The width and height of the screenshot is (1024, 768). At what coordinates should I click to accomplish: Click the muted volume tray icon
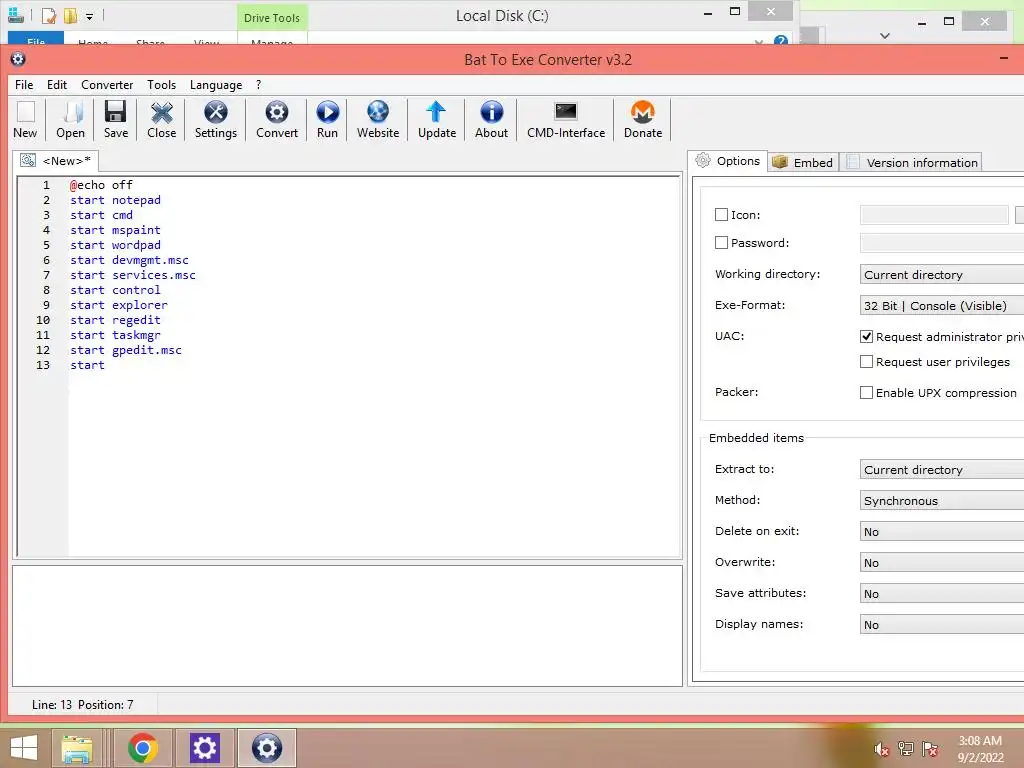pyautogui.click(x=881, y=748)
